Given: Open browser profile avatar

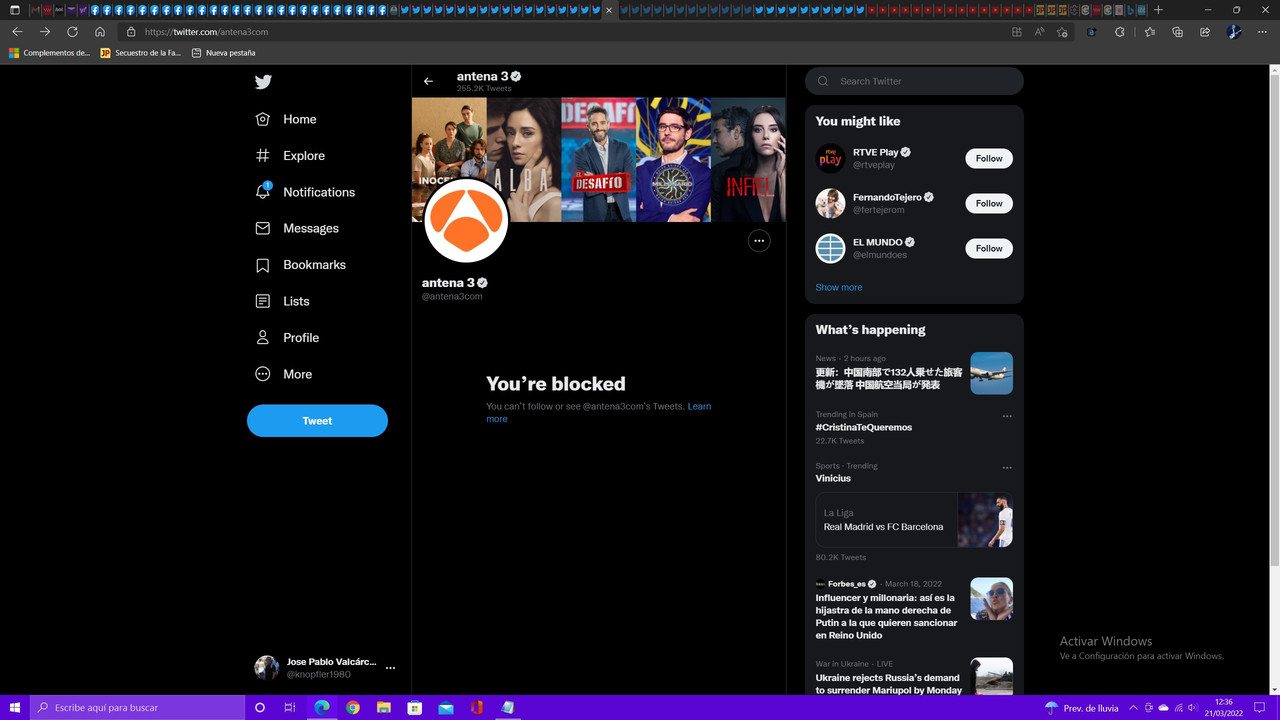Looking at the screenshot, I should (1233, 32).
